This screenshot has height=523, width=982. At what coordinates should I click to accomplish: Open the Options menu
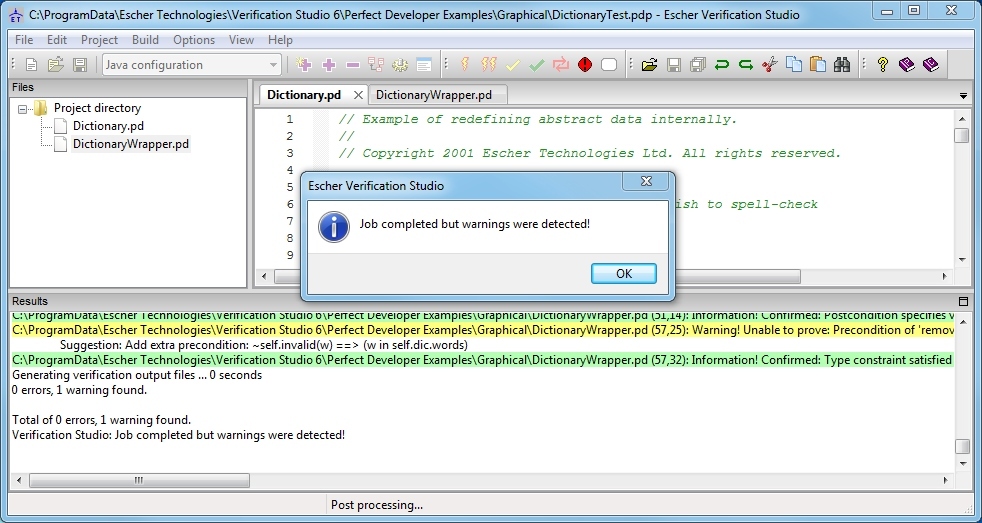point(194,39)
